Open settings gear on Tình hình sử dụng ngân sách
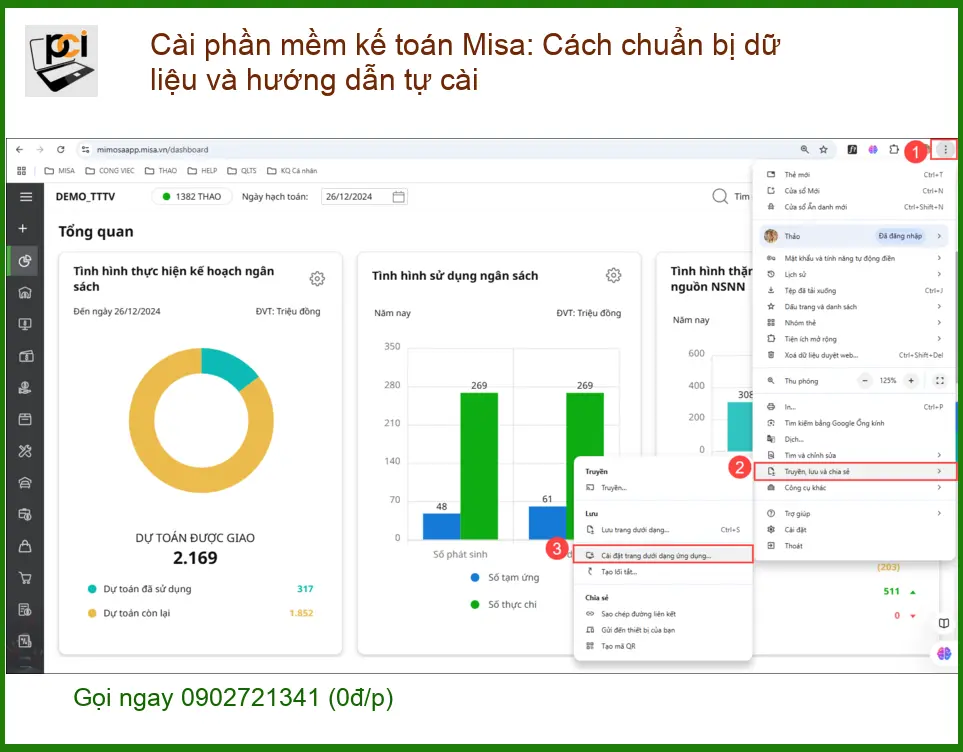 pyautogui.click(x=614, y=275)
